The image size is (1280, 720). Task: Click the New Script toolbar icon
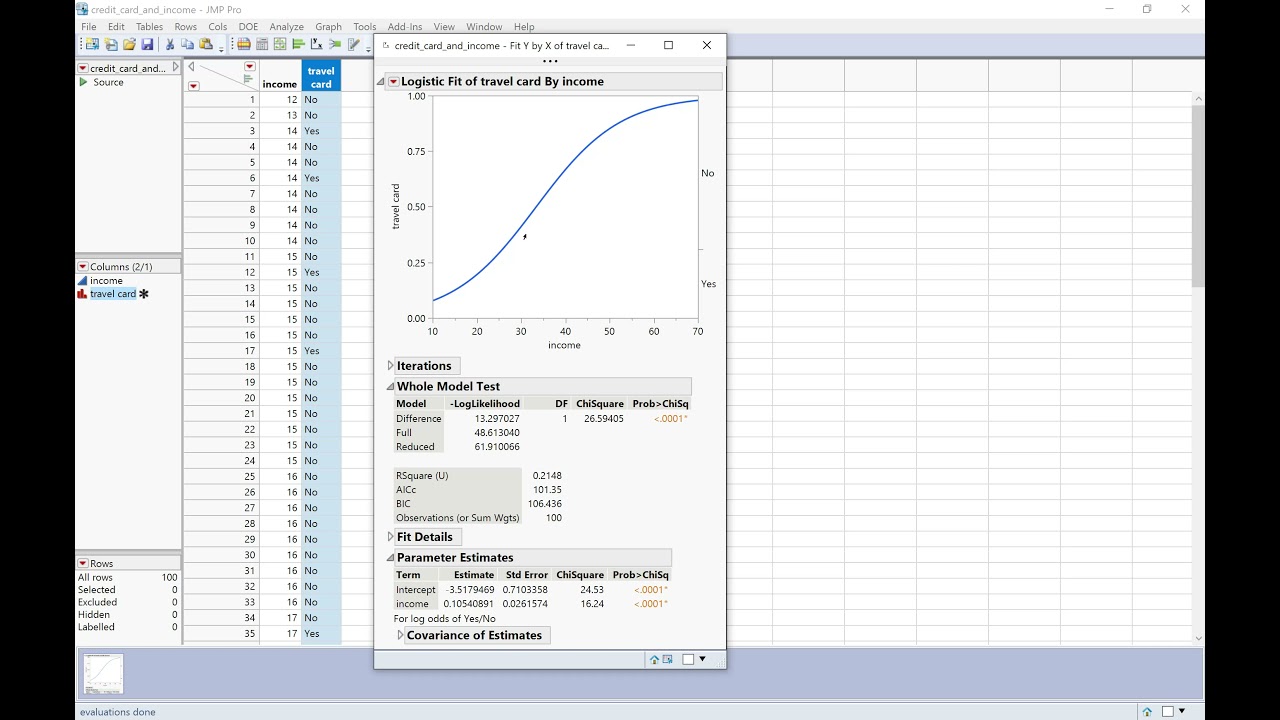point(111,44)
